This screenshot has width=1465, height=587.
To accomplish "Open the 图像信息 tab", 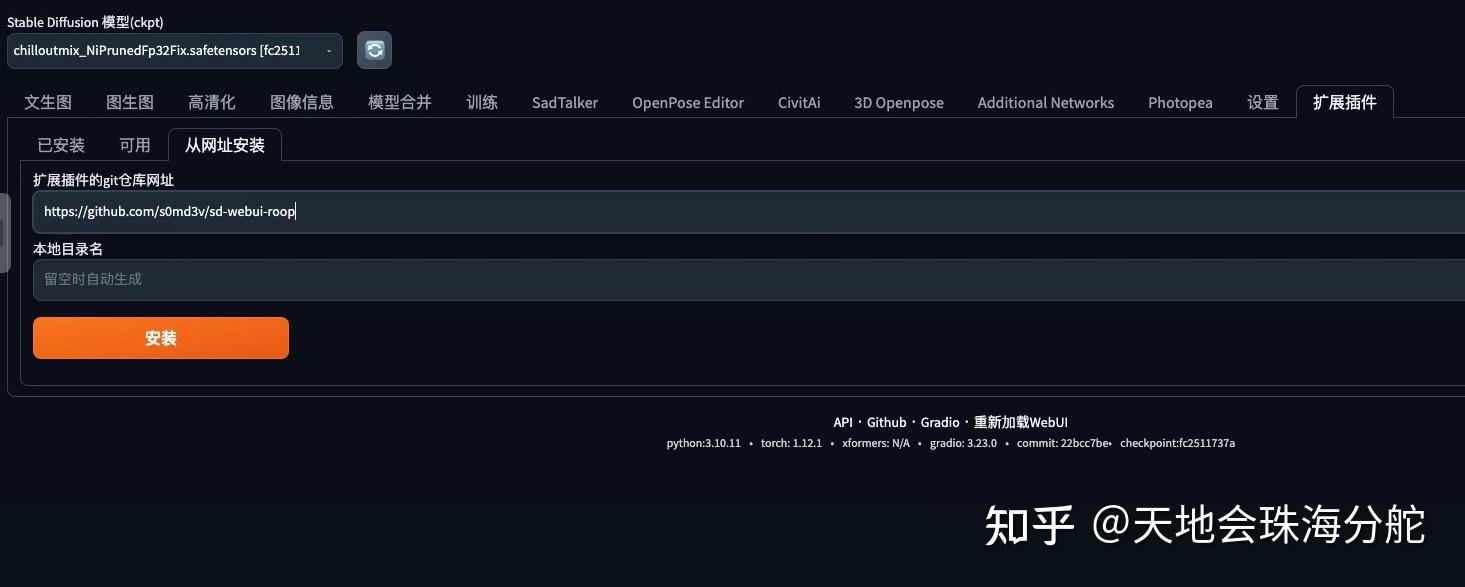I will point(302,101).
